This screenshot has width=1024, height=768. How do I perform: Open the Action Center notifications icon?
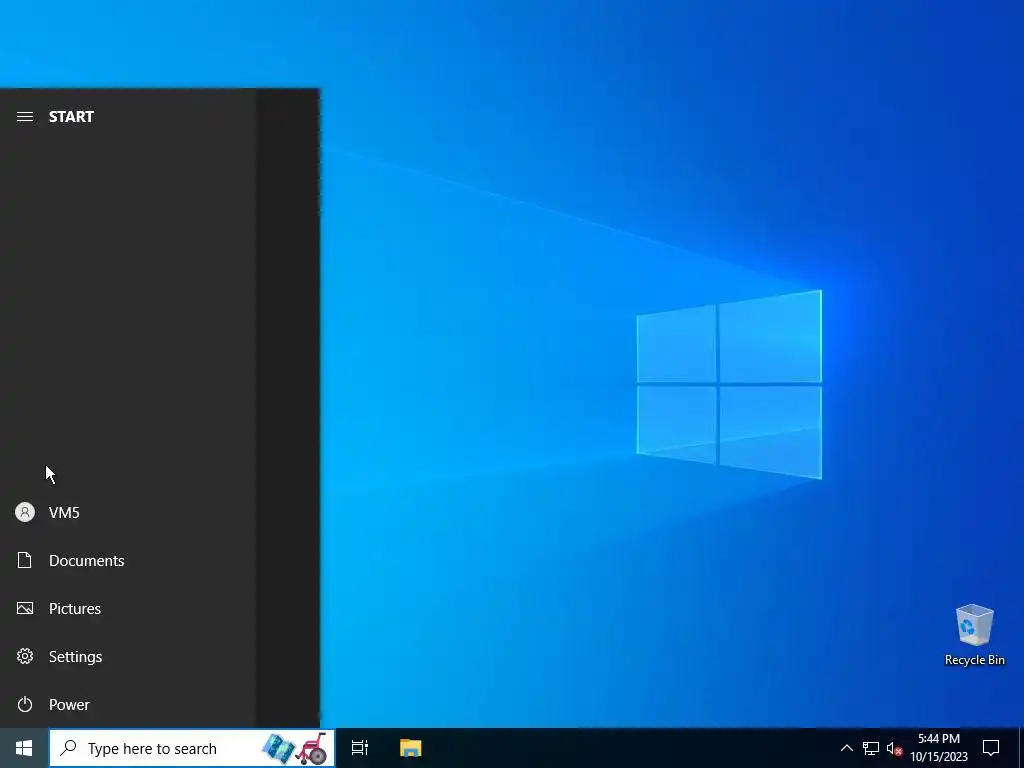coord(991,748)
